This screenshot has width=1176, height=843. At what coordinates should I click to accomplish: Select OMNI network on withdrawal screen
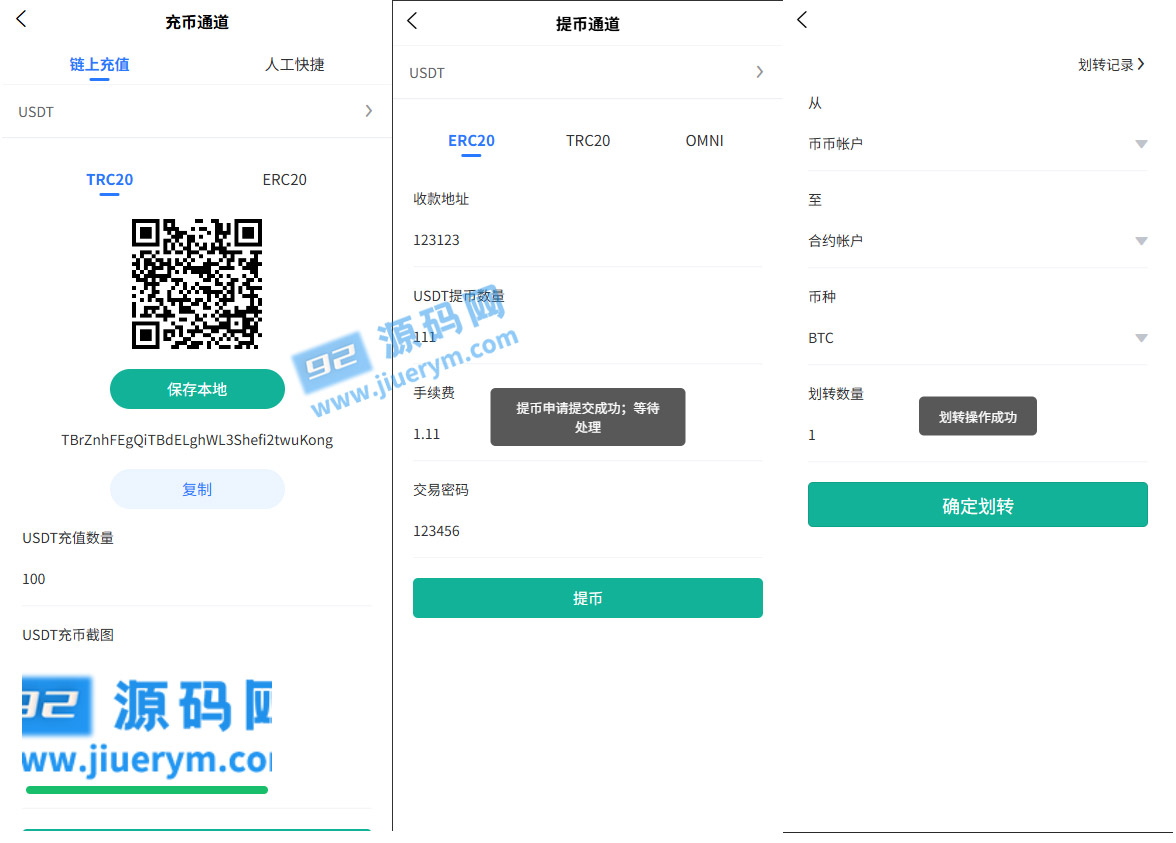[704, 141]
